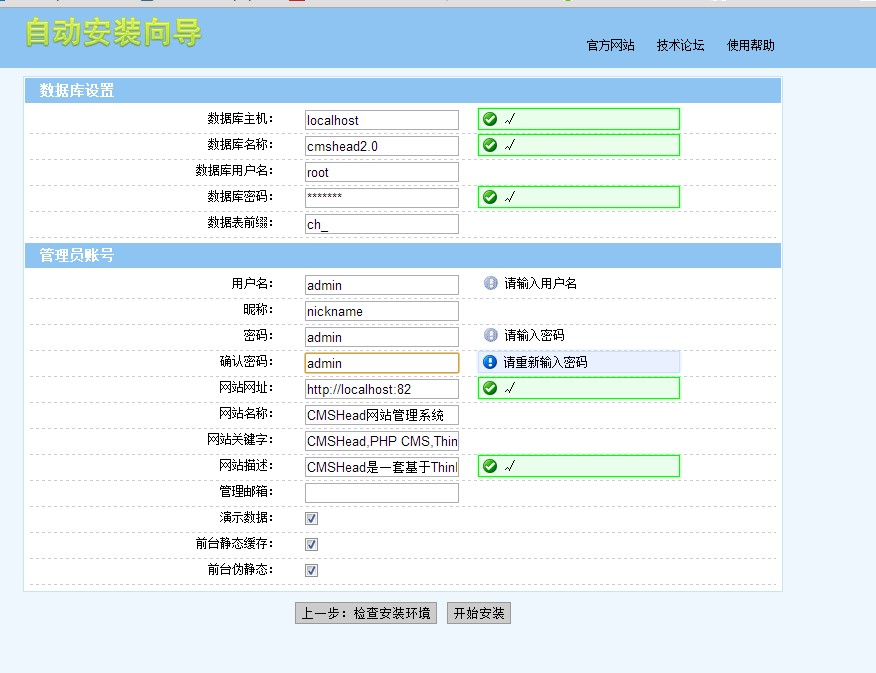Select the 数据表前缀 field with ch_
The height and width of the screenshot is (673, 876).
coord(381,224)
